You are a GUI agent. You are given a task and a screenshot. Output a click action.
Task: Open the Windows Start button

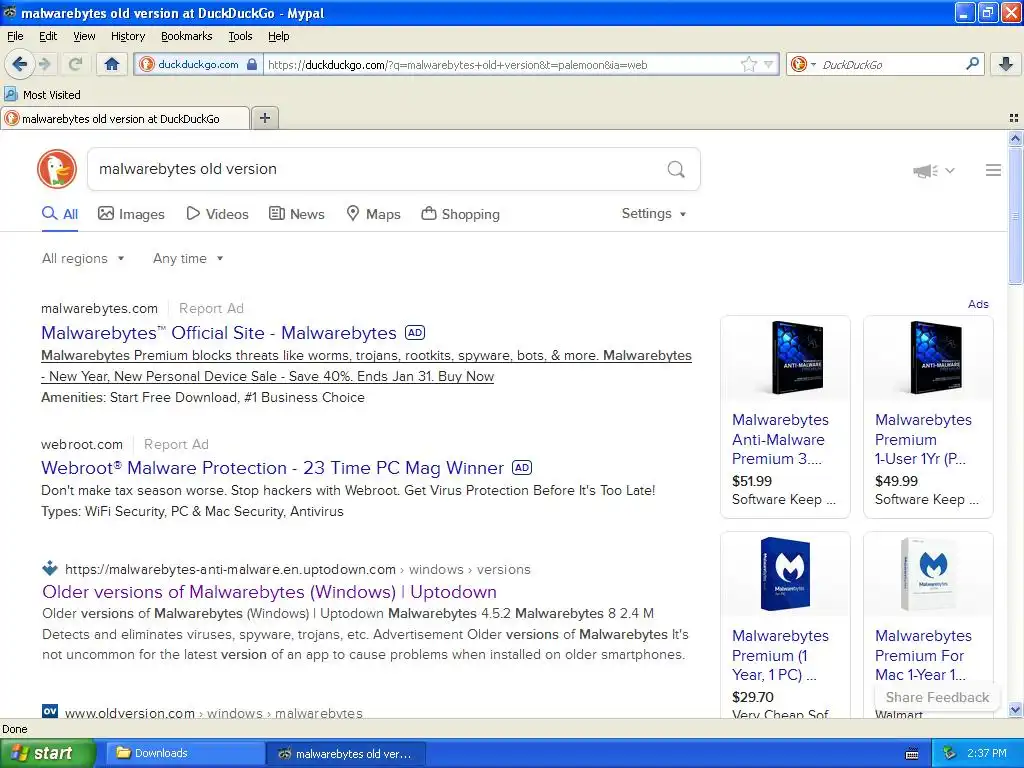46,753
